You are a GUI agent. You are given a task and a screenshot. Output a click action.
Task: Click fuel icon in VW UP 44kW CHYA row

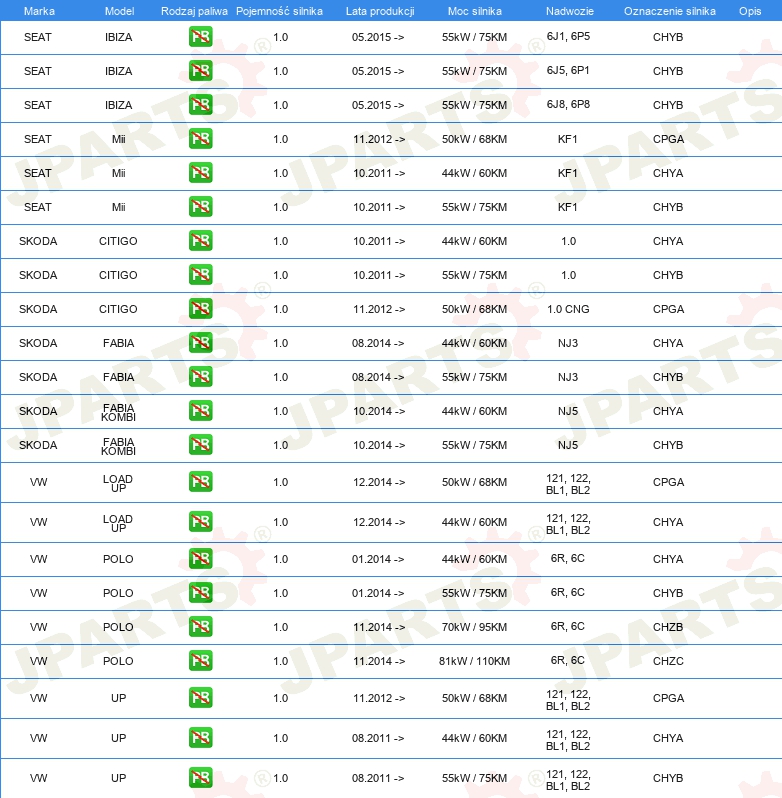[200, 738]
